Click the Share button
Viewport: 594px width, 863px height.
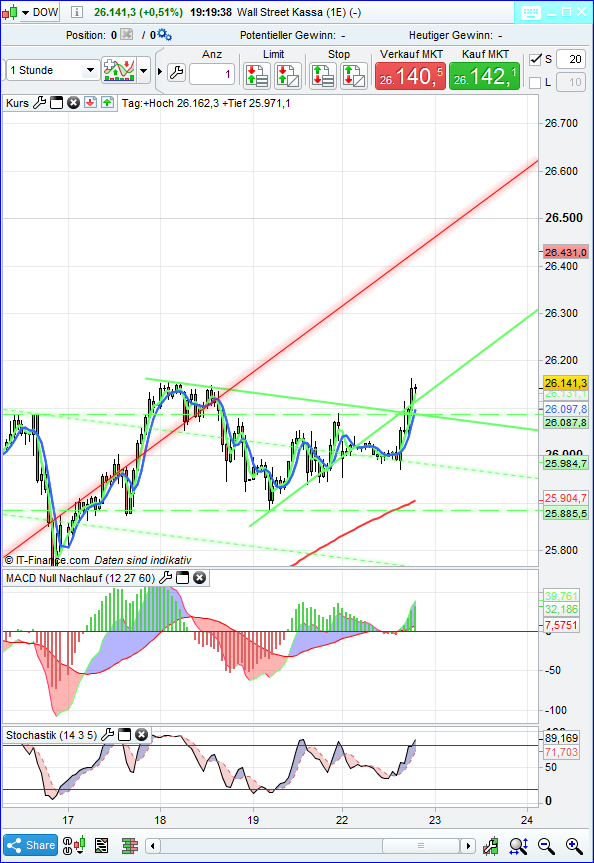click(x=30, y=845)
